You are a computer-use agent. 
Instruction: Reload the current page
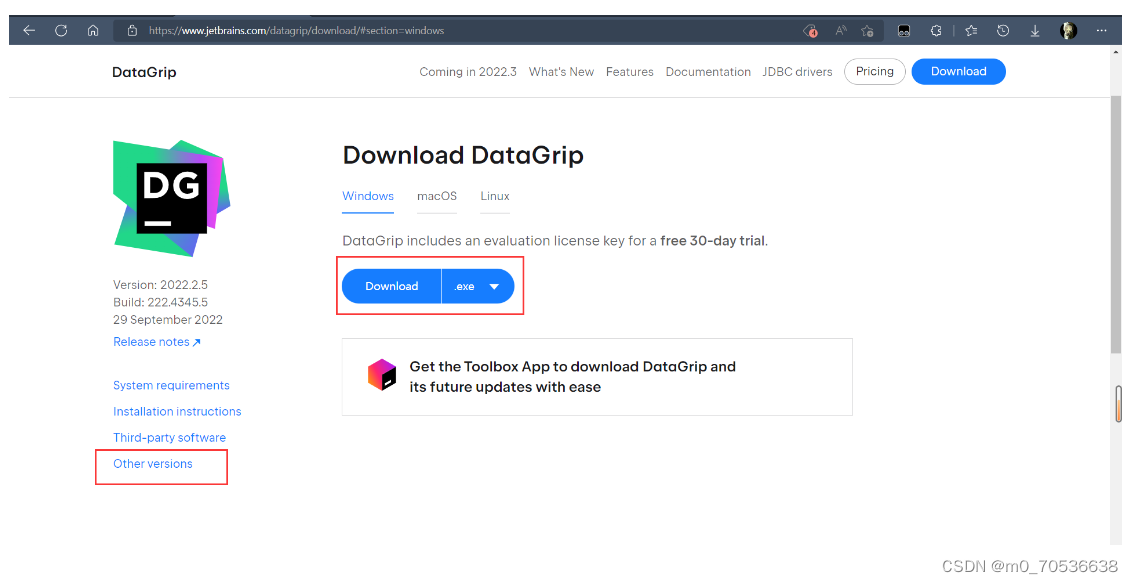[61, 30]
